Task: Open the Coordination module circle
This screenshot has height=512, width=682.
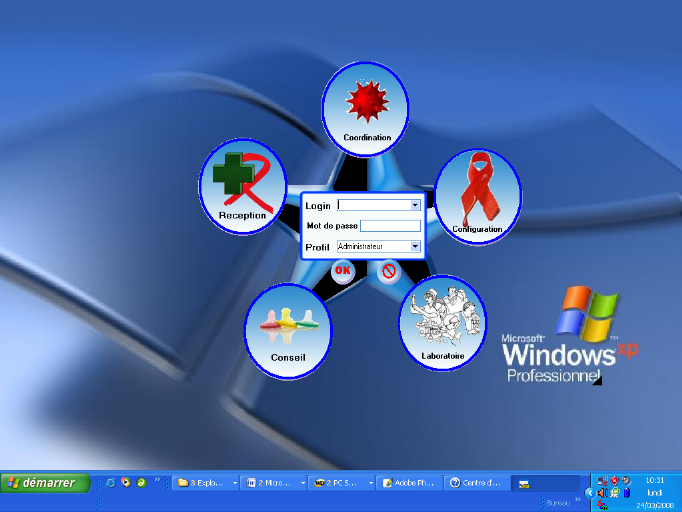Action: point(366,108)
